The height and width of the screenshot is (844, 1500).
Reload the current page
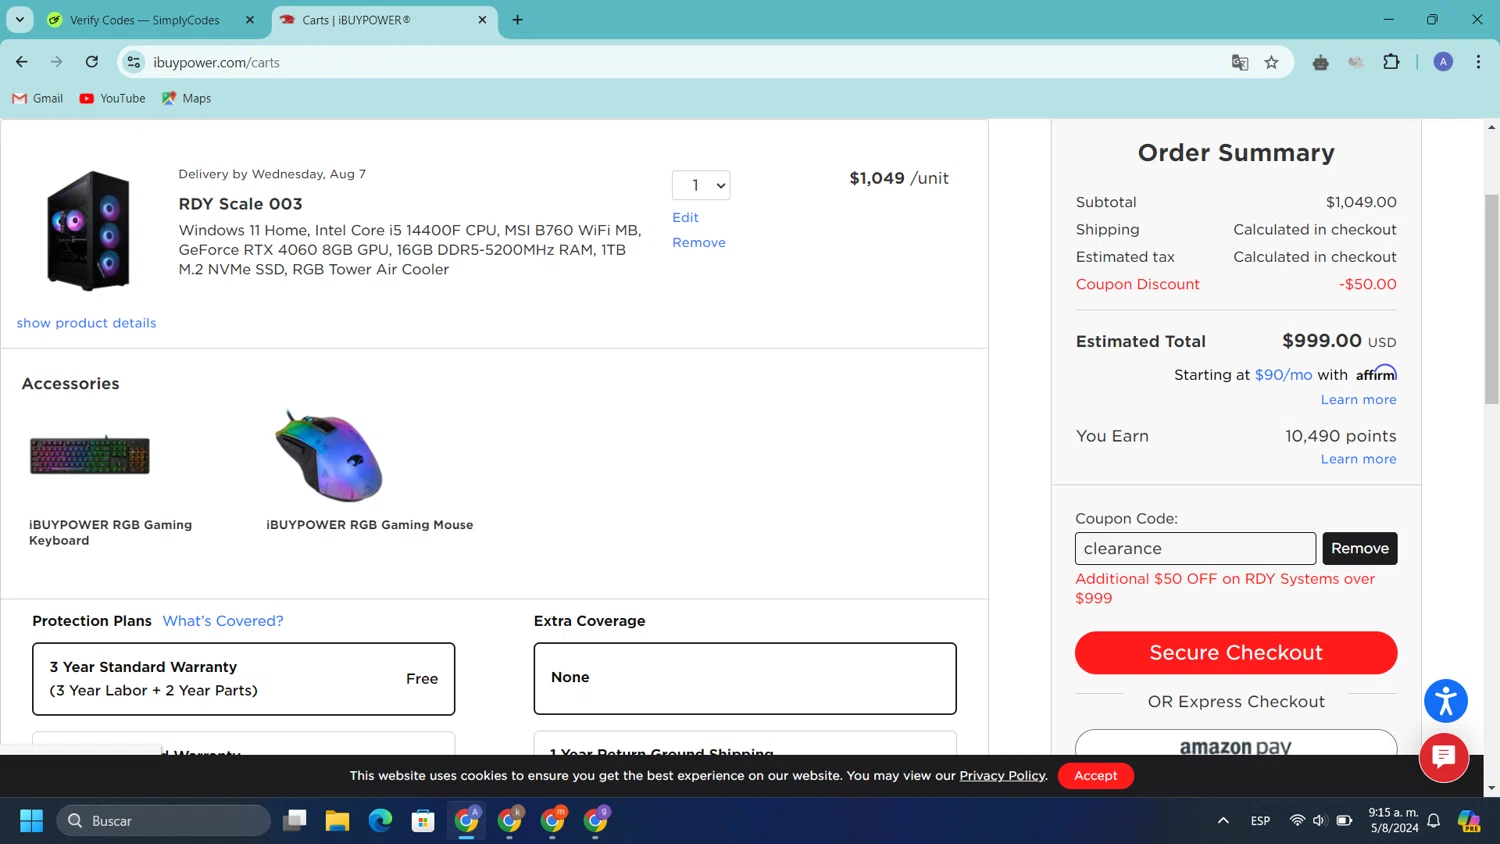coord(92,62)
